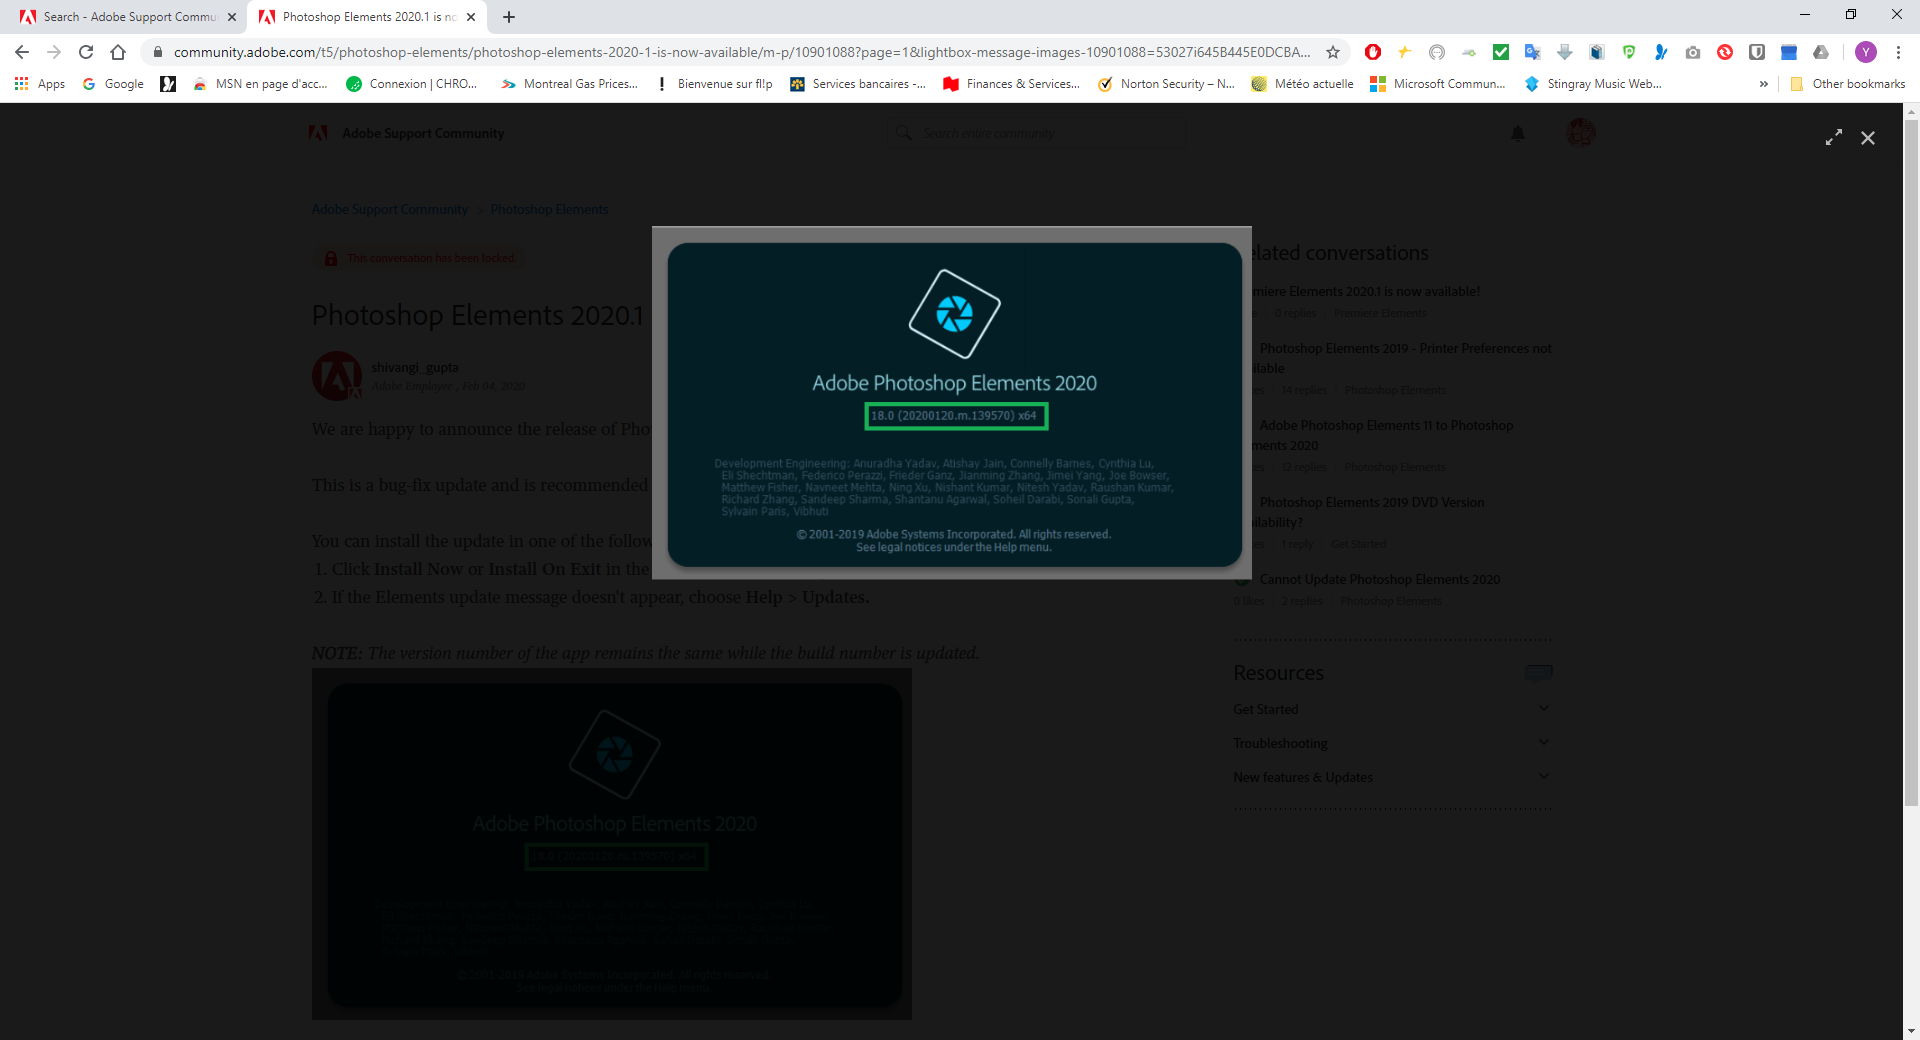The height and width of the screenshot is (1040, 1920).
Task: Go forward to the next page
Action: pyautogui.click(x=54, y=52)
